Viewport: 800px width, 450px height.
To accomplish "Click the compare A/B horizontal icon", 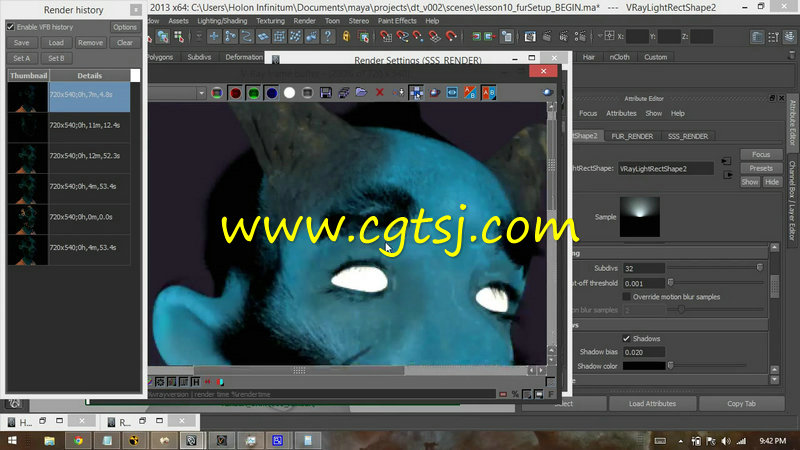I will point(470,93).
